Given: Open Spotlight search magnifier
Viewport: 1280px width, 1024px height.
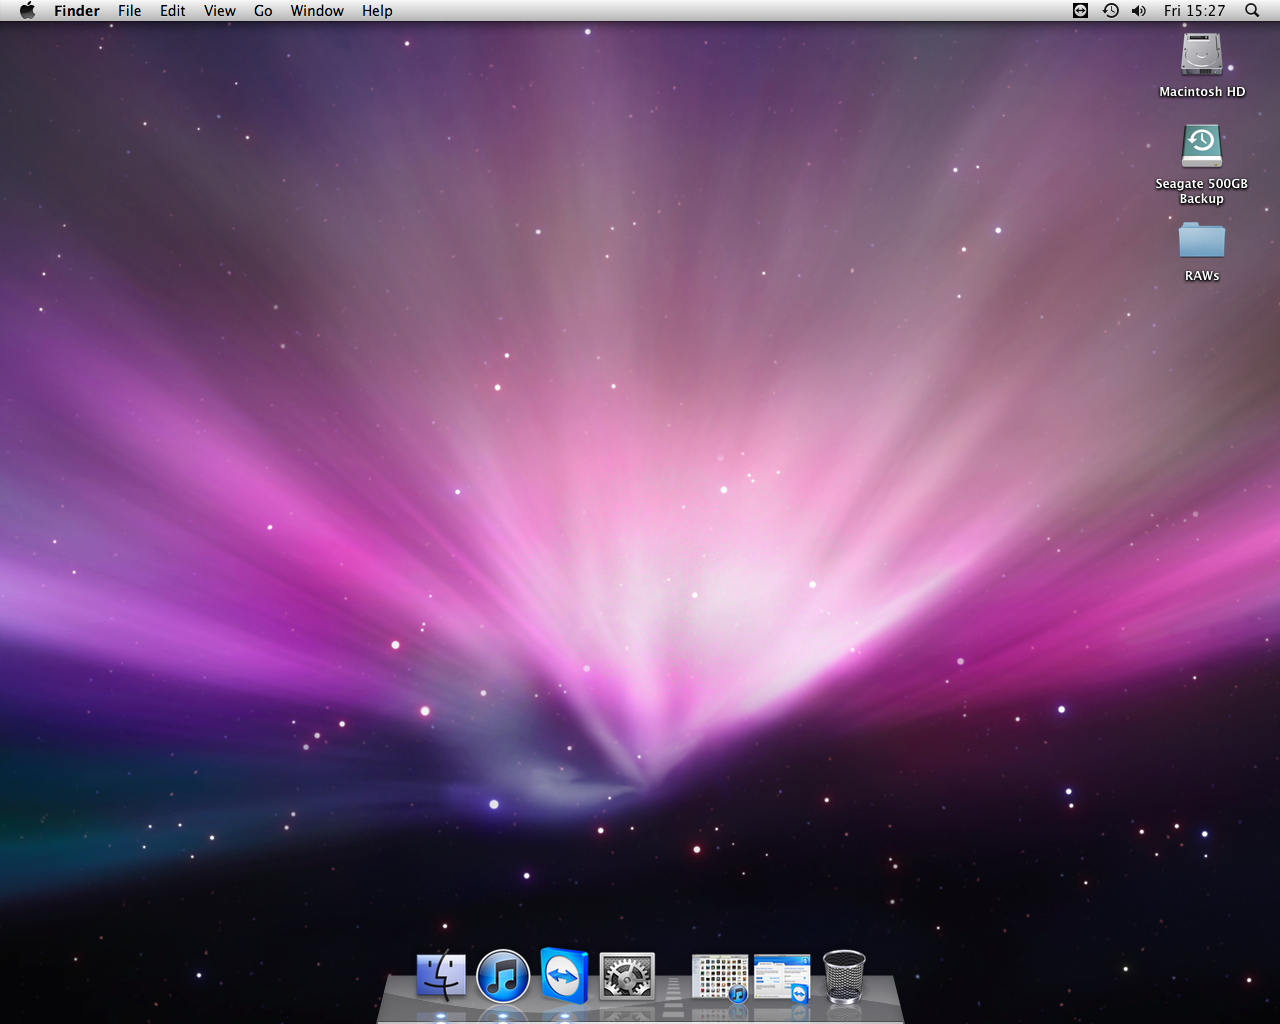Looking at the screenshot, I should click(1252, 11).
